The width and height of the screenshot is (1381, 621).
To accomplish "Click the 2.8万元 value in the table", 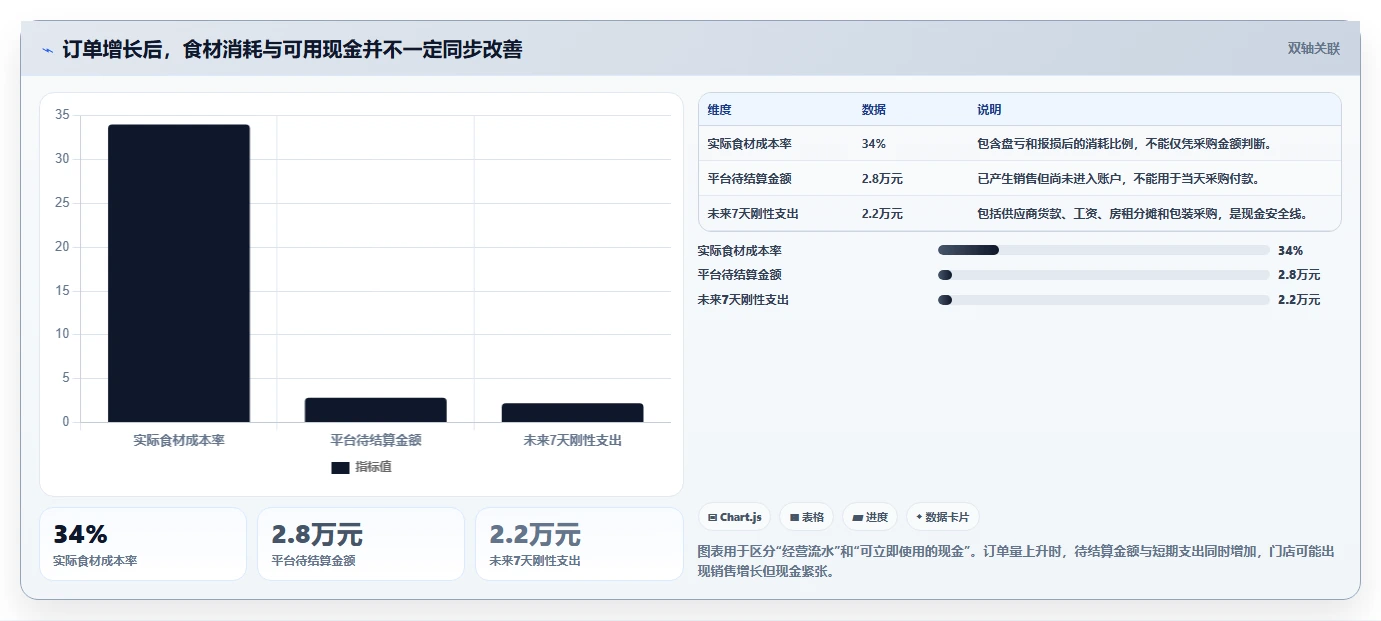I will click(x=882, y=179).
